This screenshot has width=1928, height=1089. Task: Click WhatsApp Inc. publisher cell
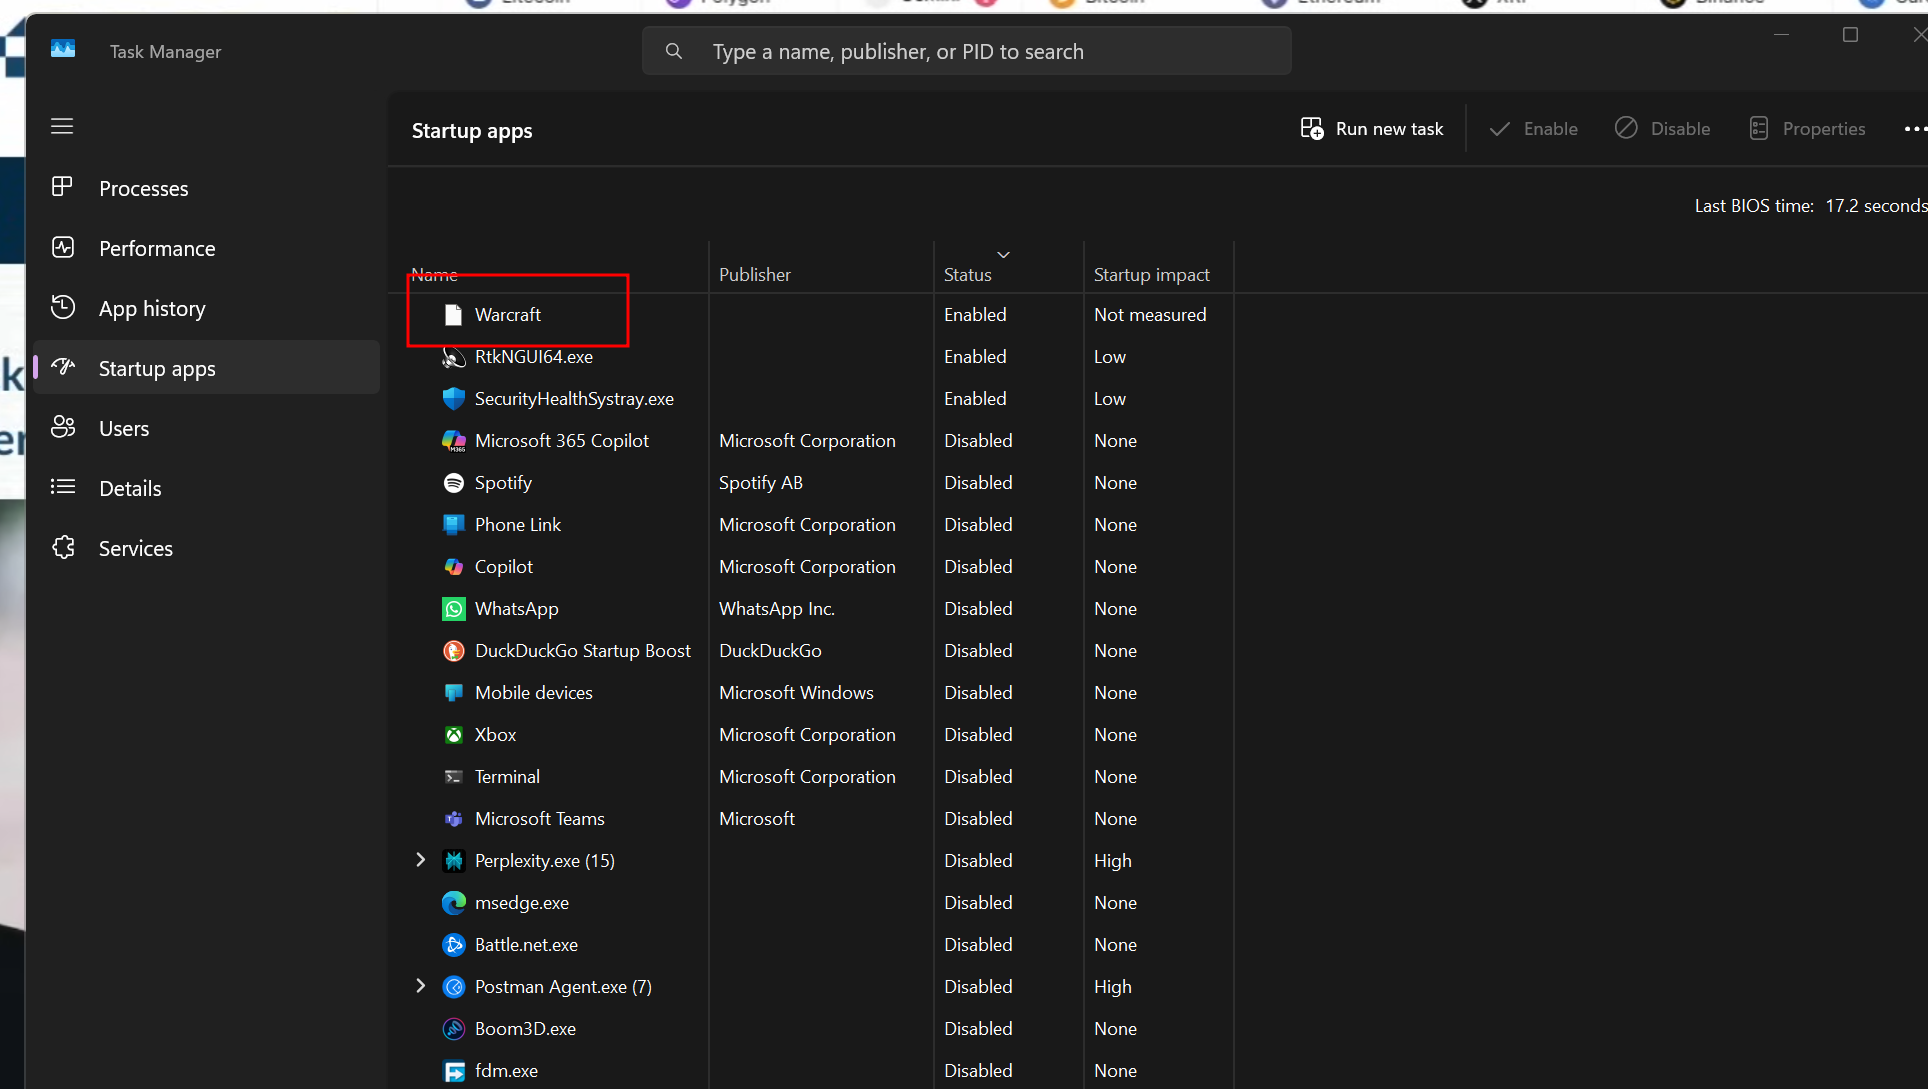tap(777, 609)
